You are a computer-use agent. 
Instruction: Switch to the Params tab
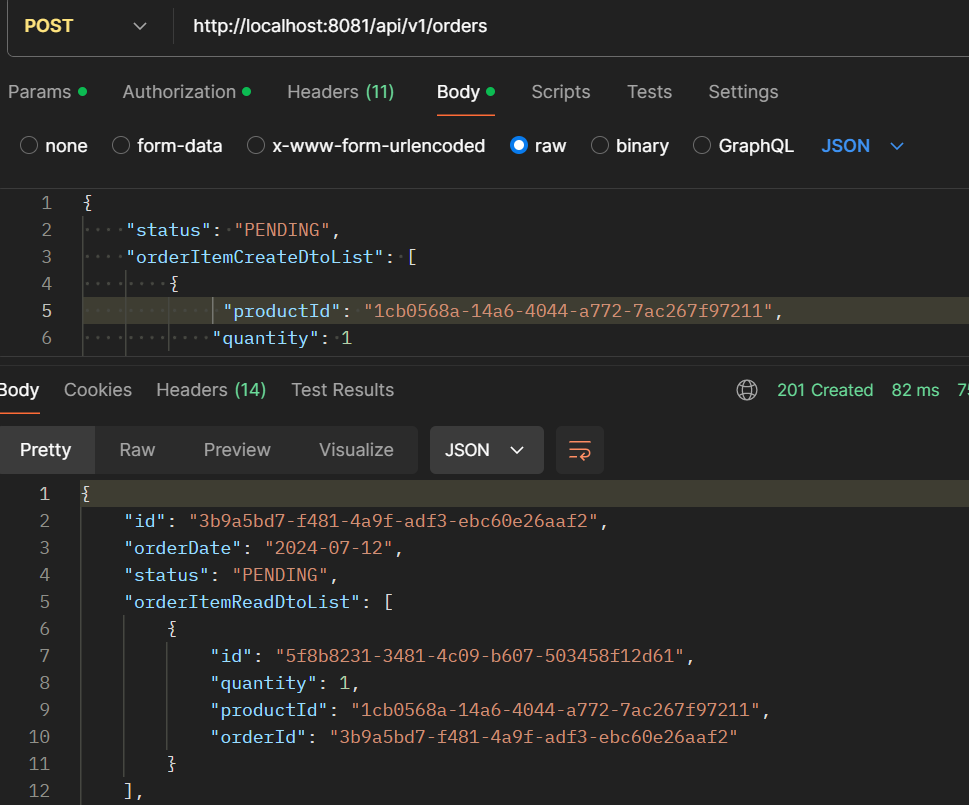pyautogui.click(x=48, y=92)
